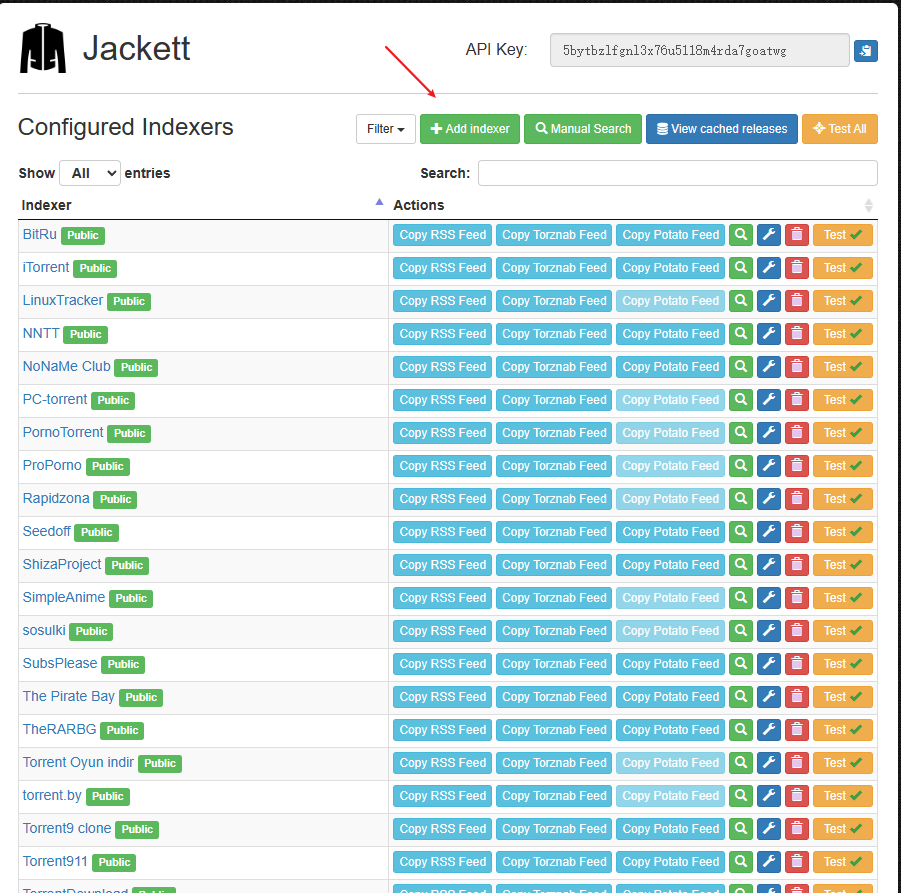The image size is (901, 893).
Task: Search the BitRu indexer with magnifier icon
Action: (741, 235)
